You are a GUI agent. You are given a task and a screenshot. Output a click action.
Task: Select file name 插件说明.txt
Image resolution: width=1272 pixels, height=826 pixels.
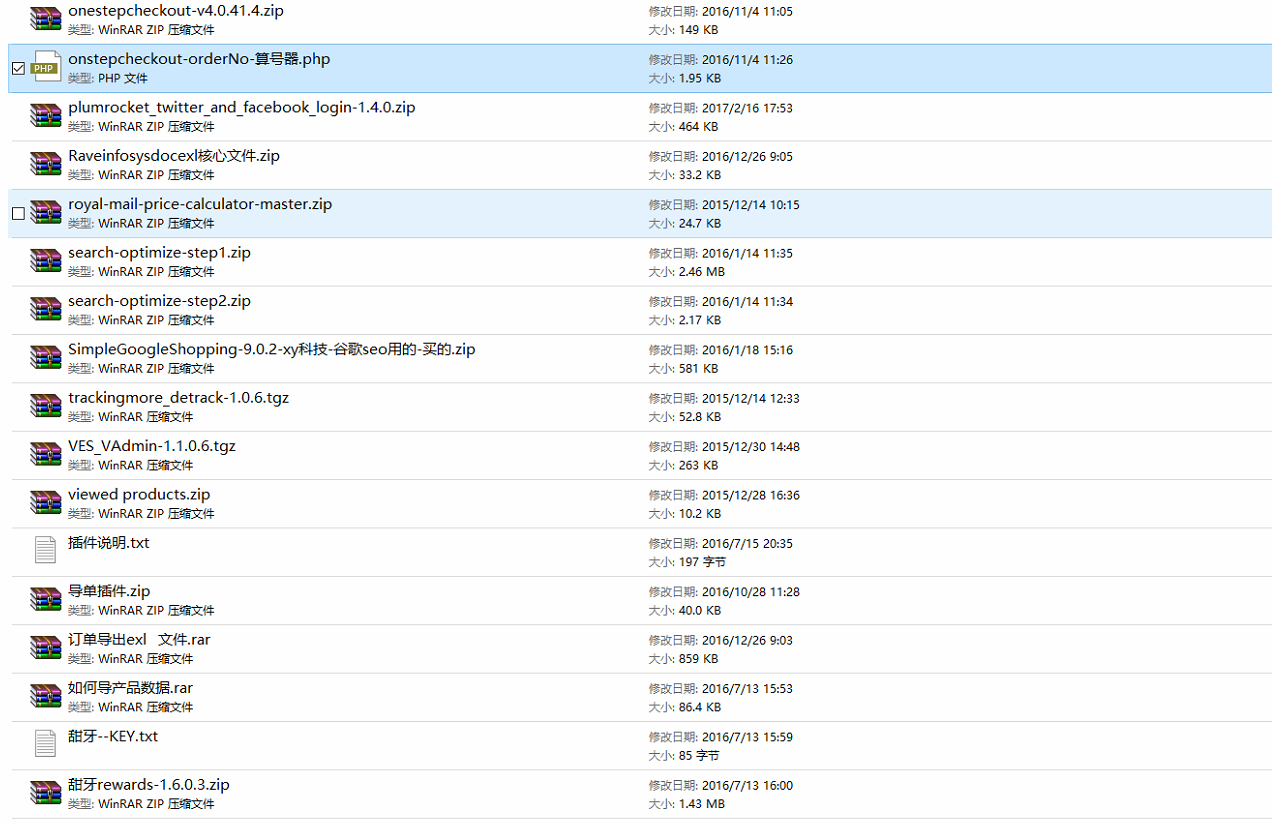109,543
